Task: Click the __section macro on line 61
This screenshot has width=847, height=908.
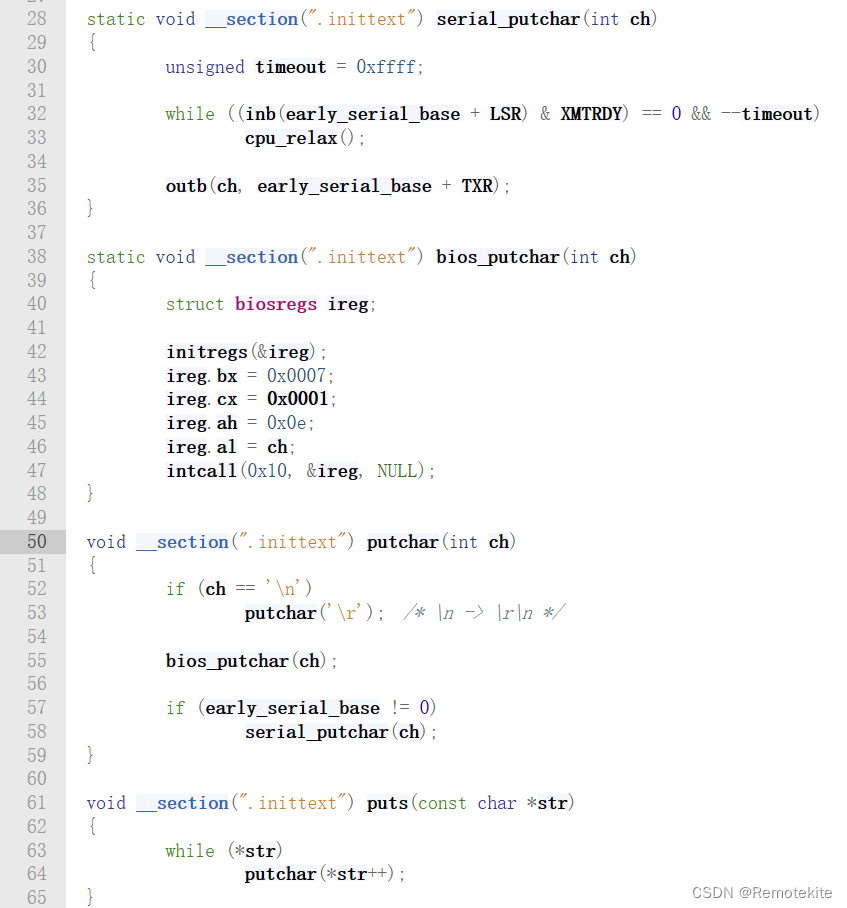Action: [182, 803]
